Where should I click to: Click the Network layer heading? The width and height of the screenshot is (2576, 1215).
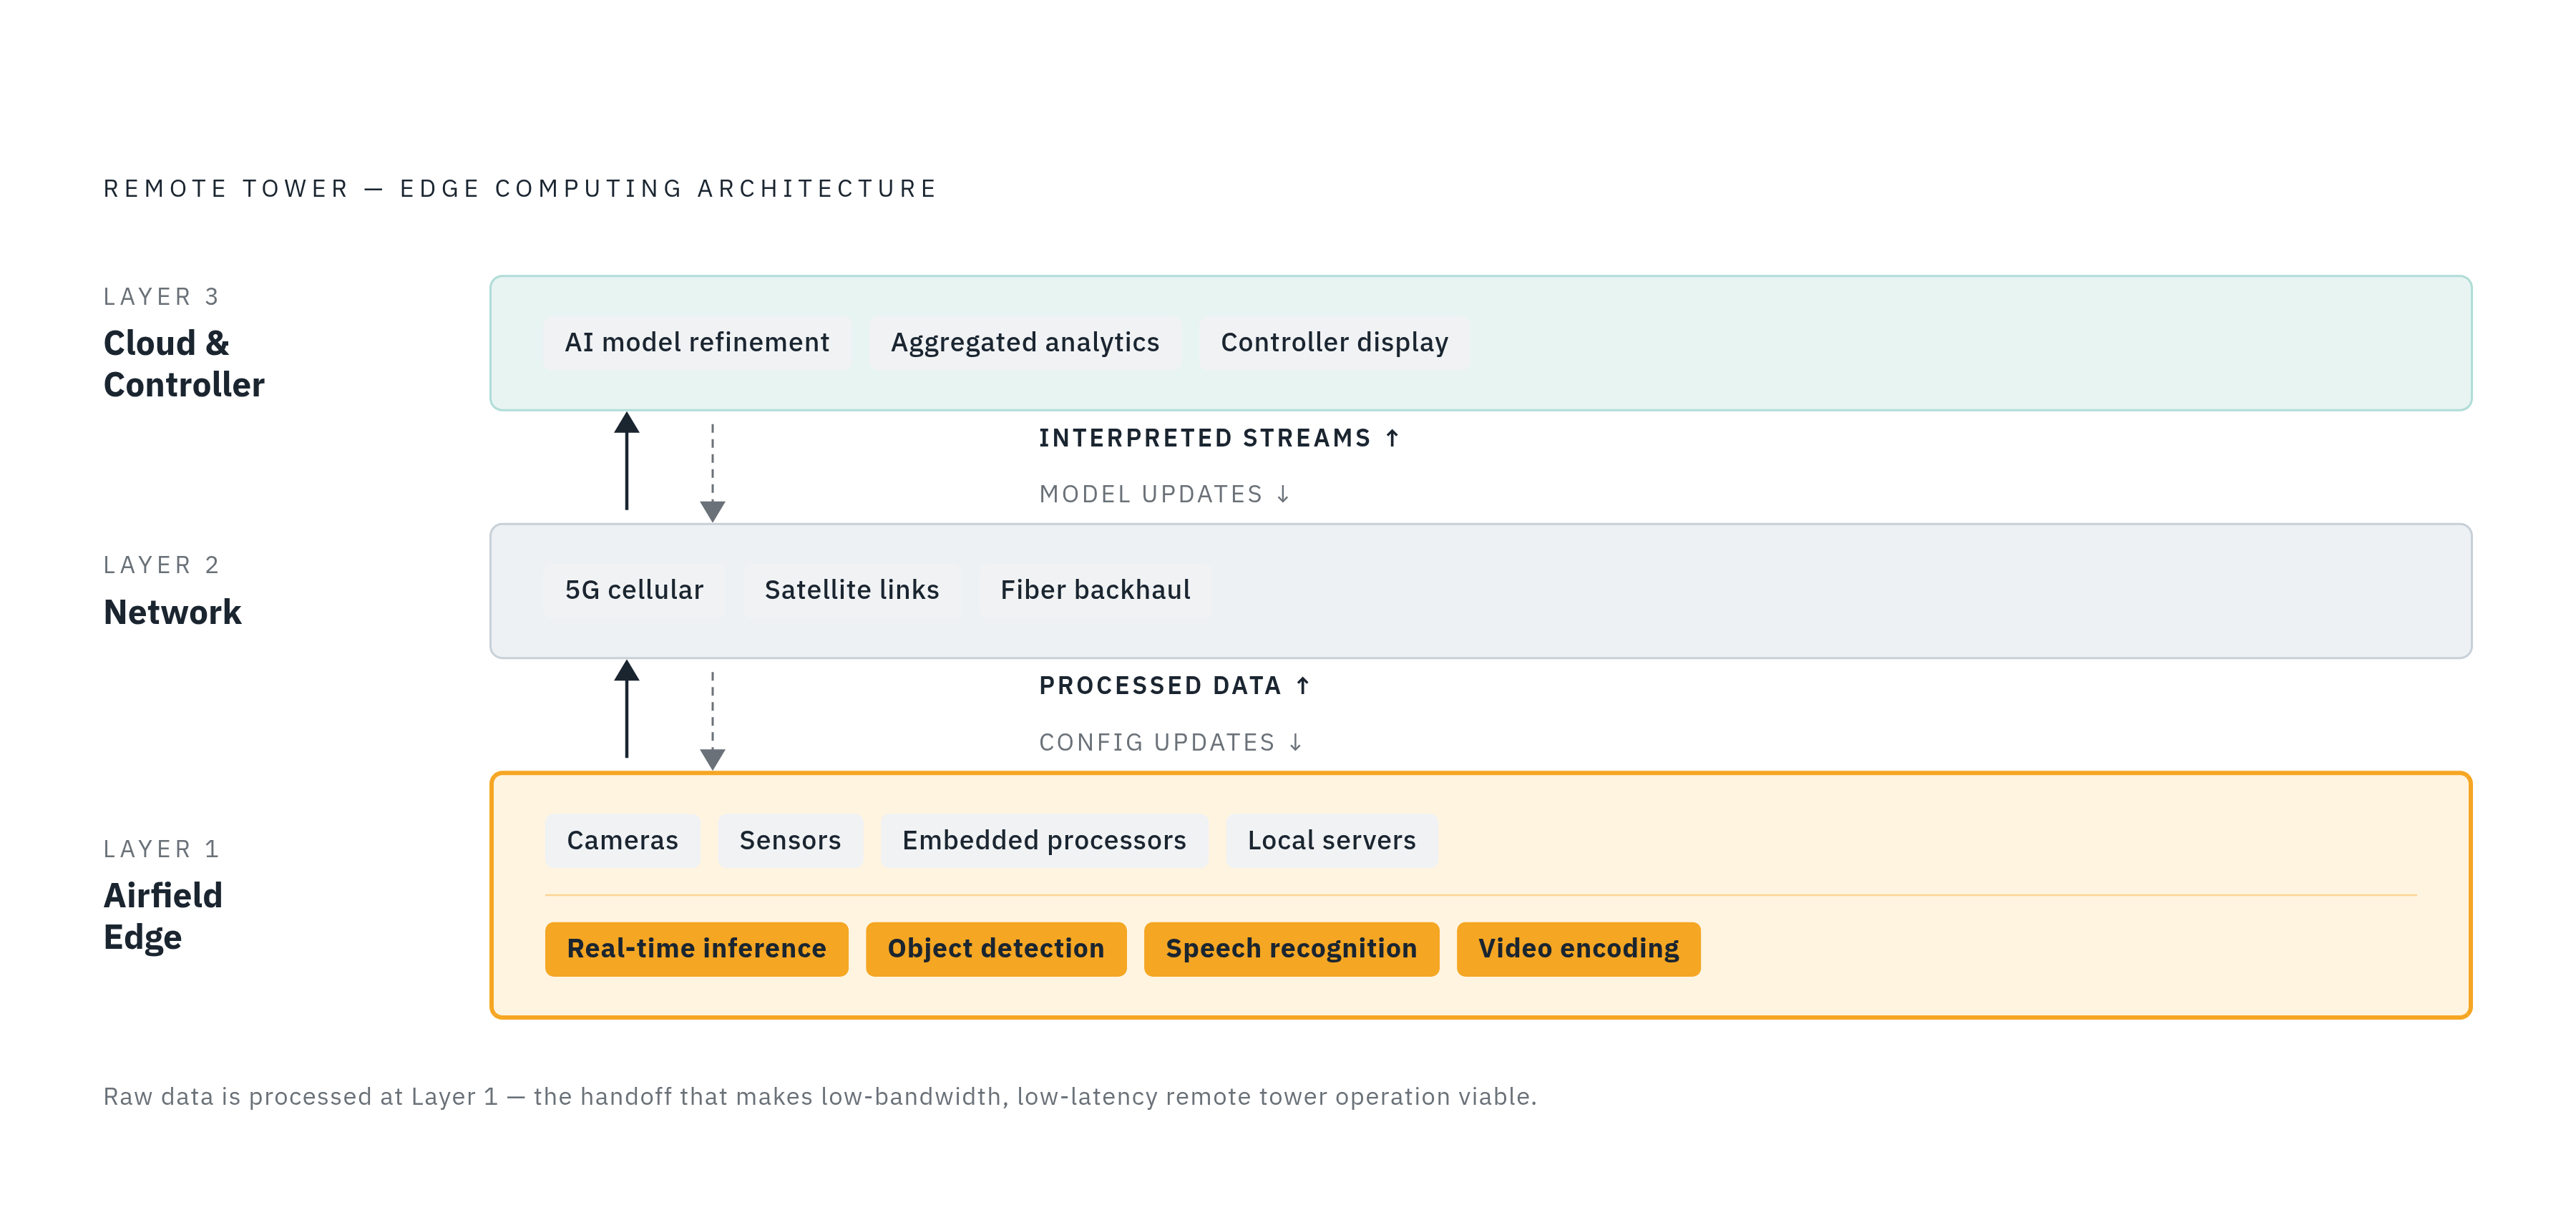tap(172, 612)
